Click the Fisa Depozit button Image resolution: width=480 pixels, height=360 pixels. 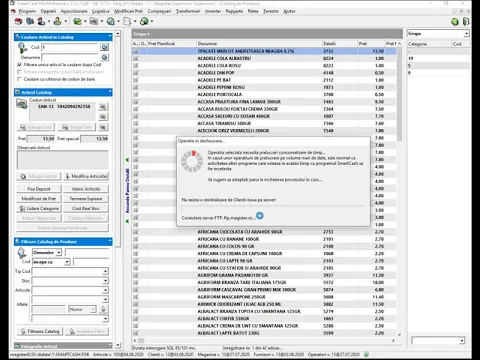click(39, 189)
